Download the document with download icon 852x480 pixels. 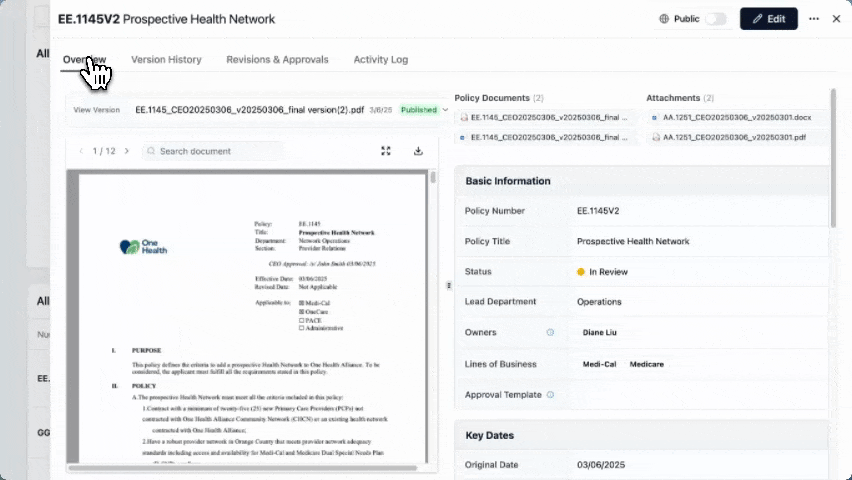[x=418, y=151]
